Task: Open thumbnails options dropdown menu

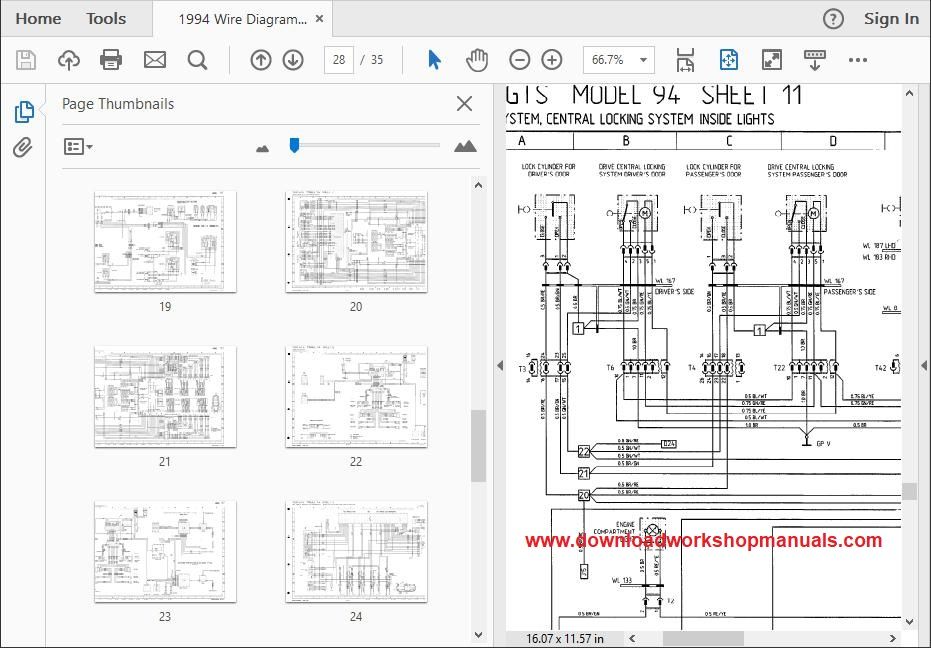Action: tap(78, 146)
